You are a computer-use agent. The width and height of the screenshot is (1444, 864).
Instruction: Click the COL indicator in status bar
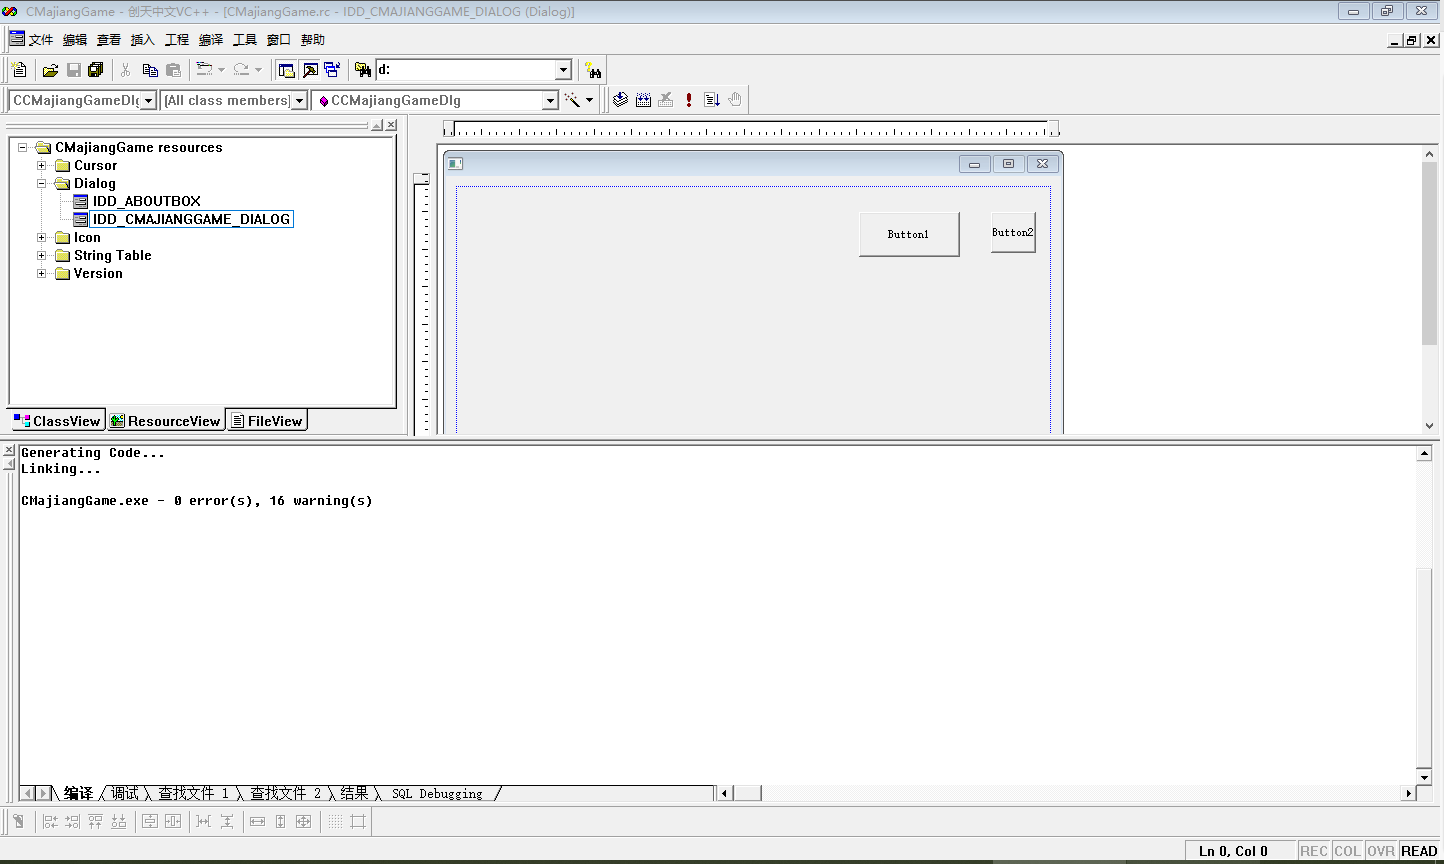(x=1348, y=851)
